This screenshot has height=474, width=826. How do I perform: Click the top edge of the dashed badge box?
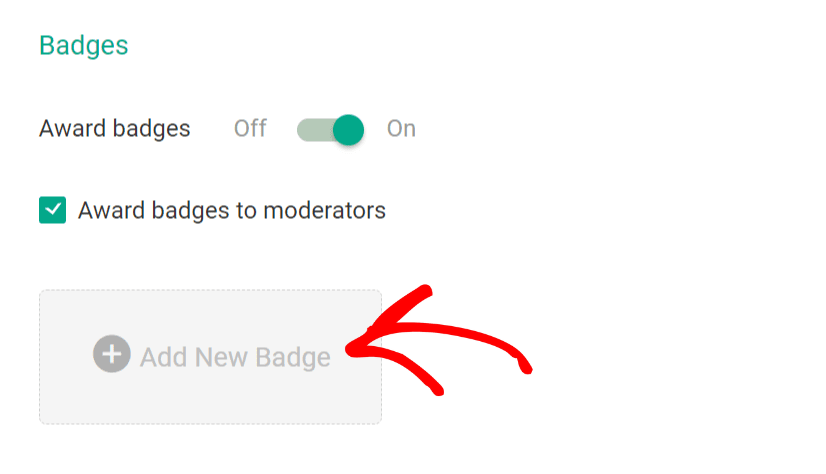point(210,291)
